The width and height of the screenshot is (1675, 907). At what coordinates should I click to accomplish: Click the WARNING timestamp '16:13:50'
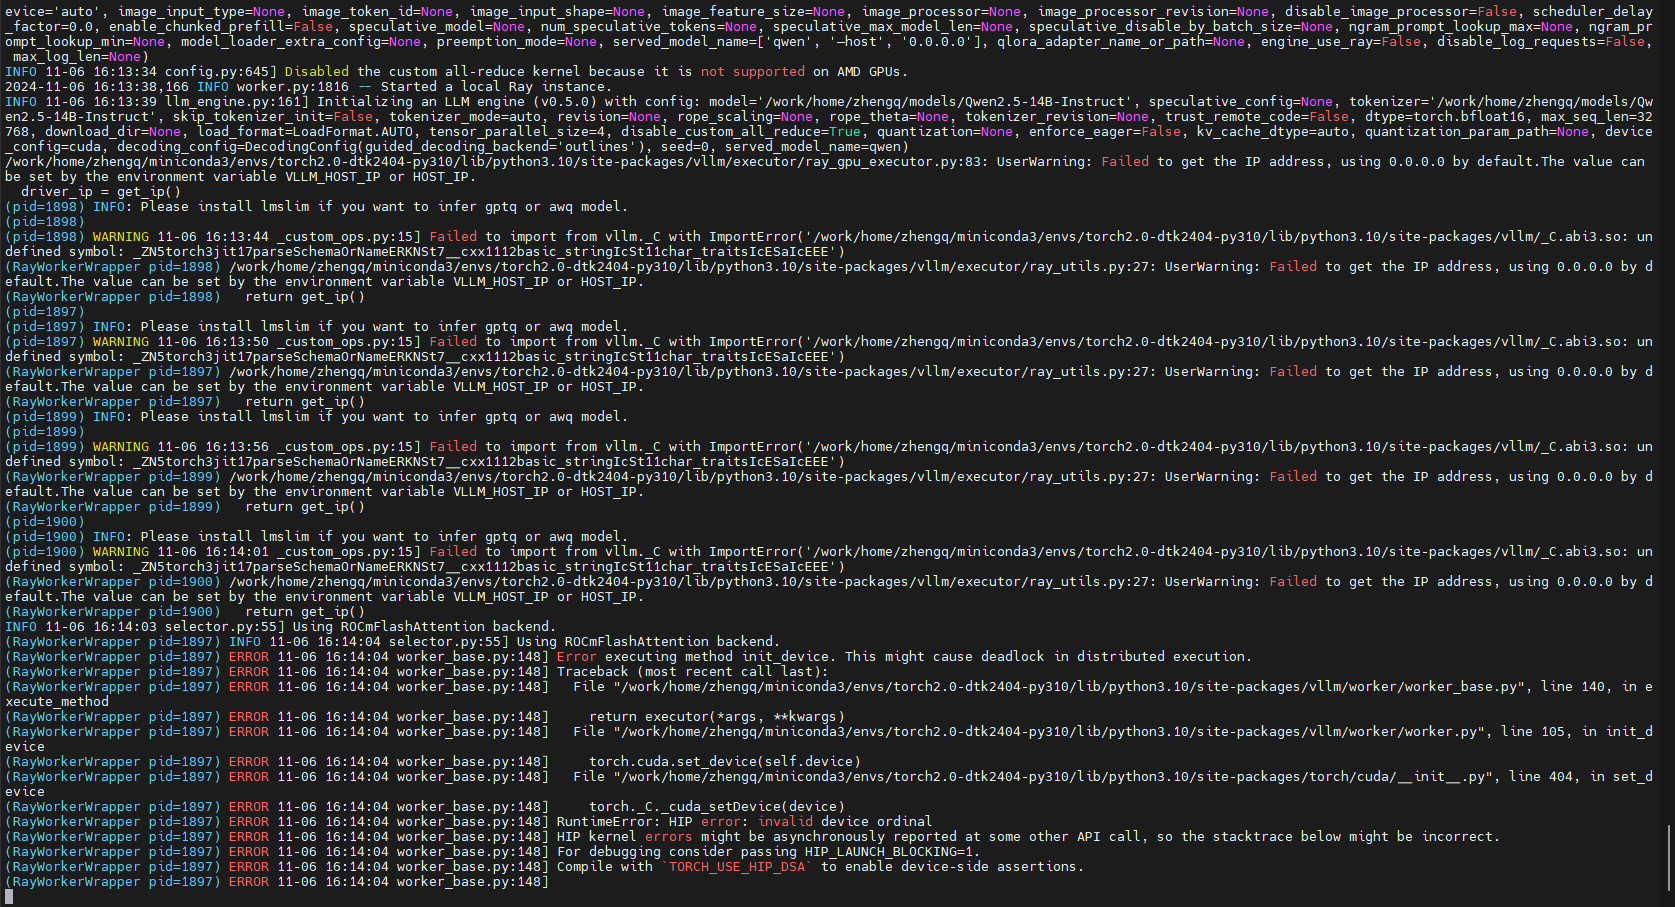coord(237,342)
